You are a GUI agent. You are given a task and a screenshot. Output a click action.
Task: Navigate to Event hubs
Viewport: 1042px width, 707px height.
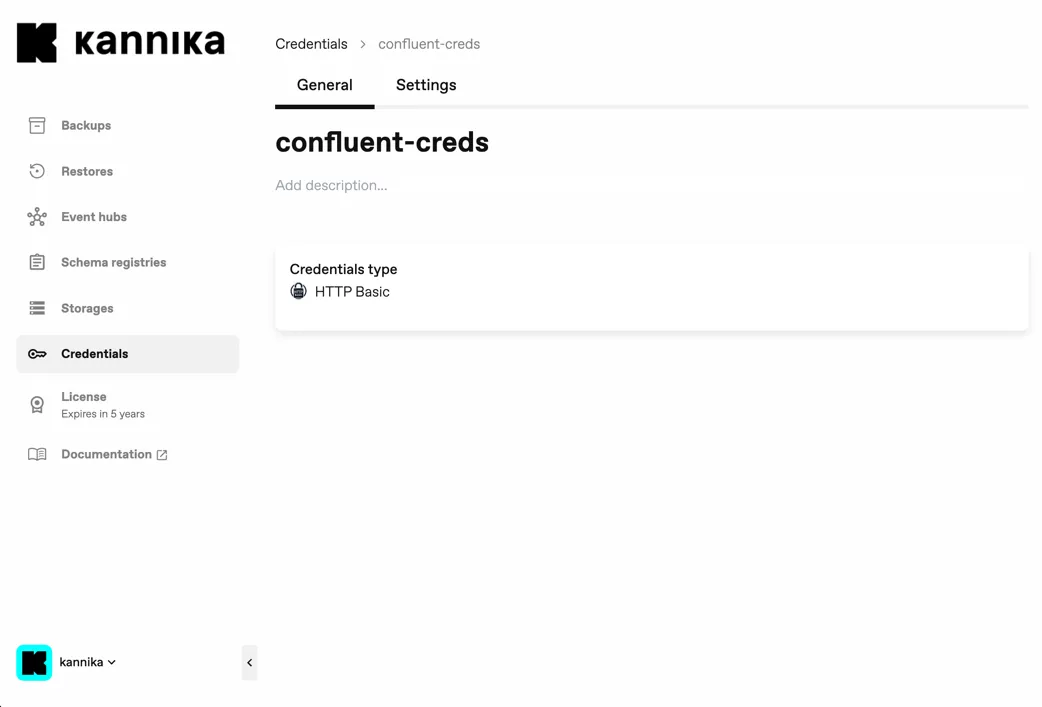pos(94,217)
